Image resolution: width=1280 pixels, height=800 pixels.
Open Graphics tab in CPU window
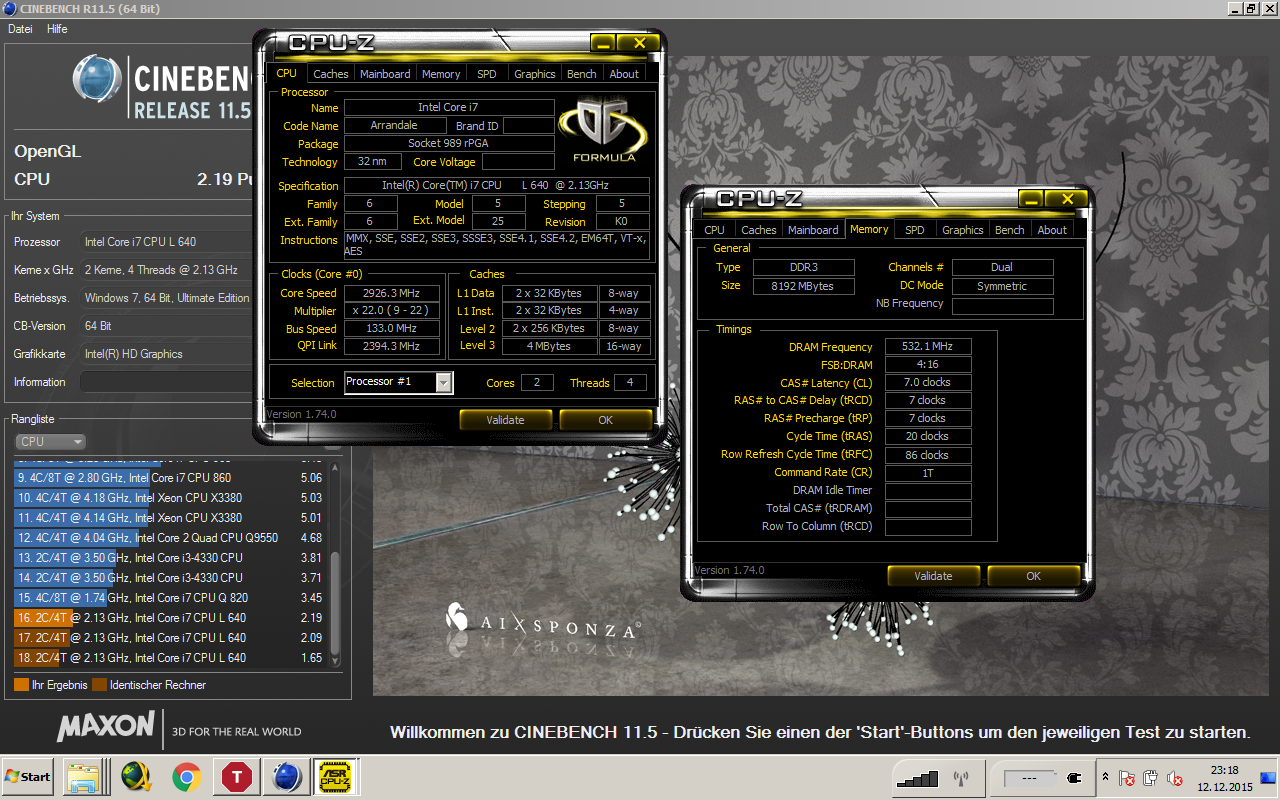click(x=535, y=74)
